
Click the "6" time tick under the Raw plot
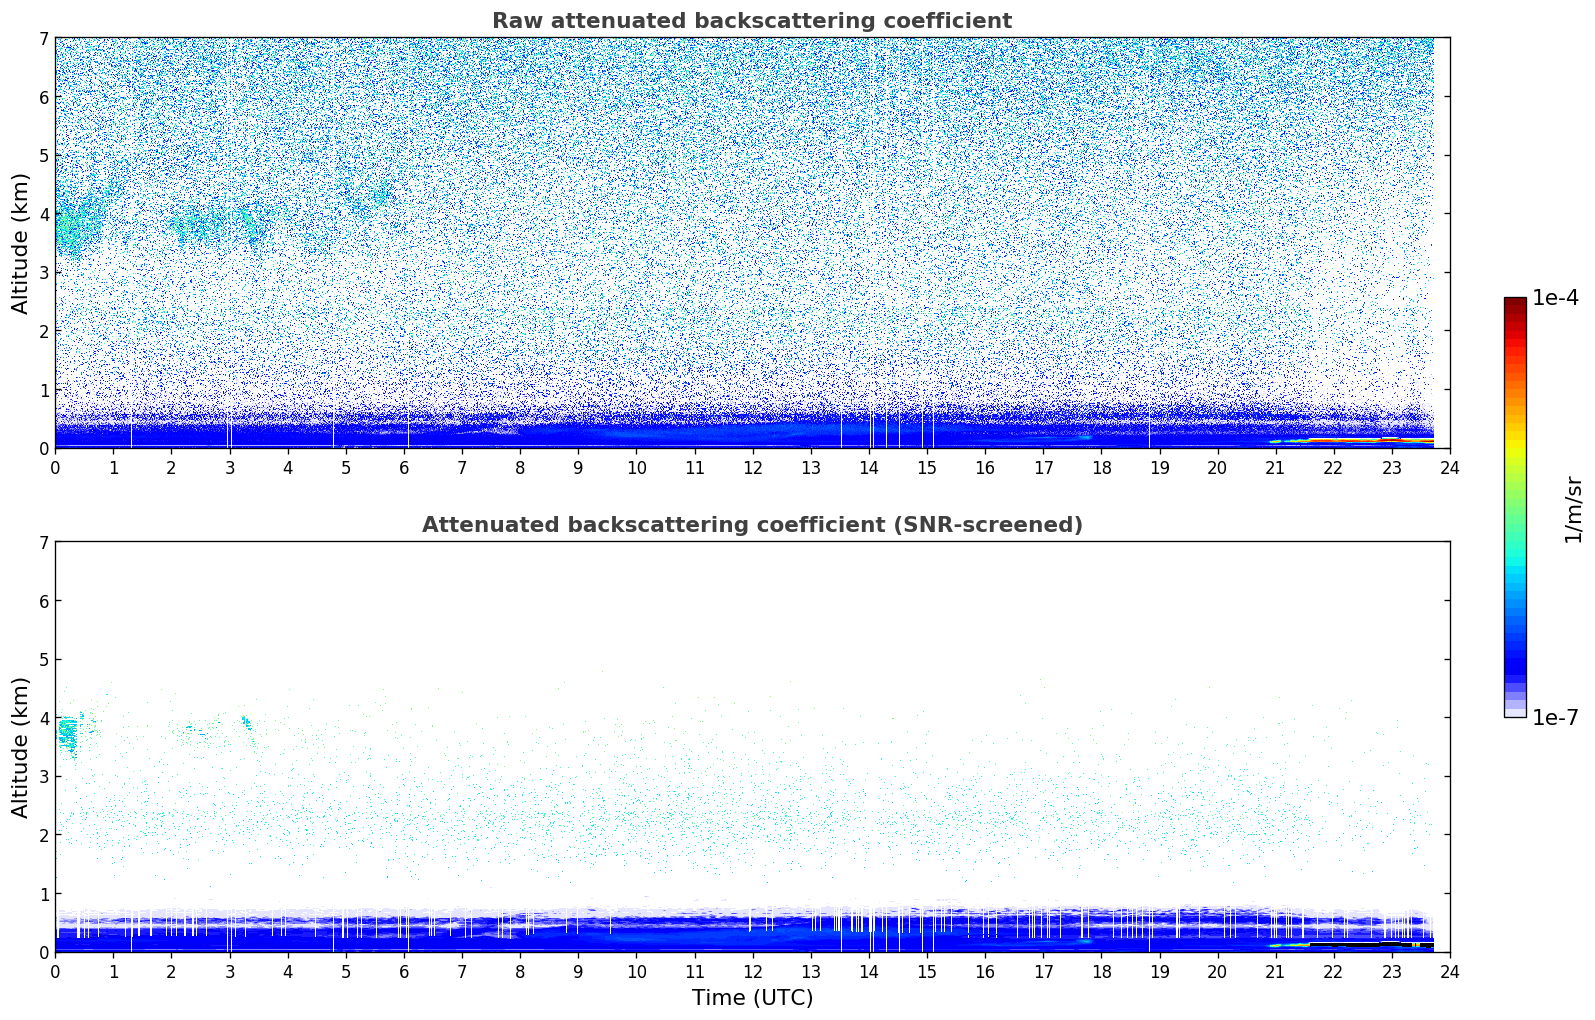[404, 467]
